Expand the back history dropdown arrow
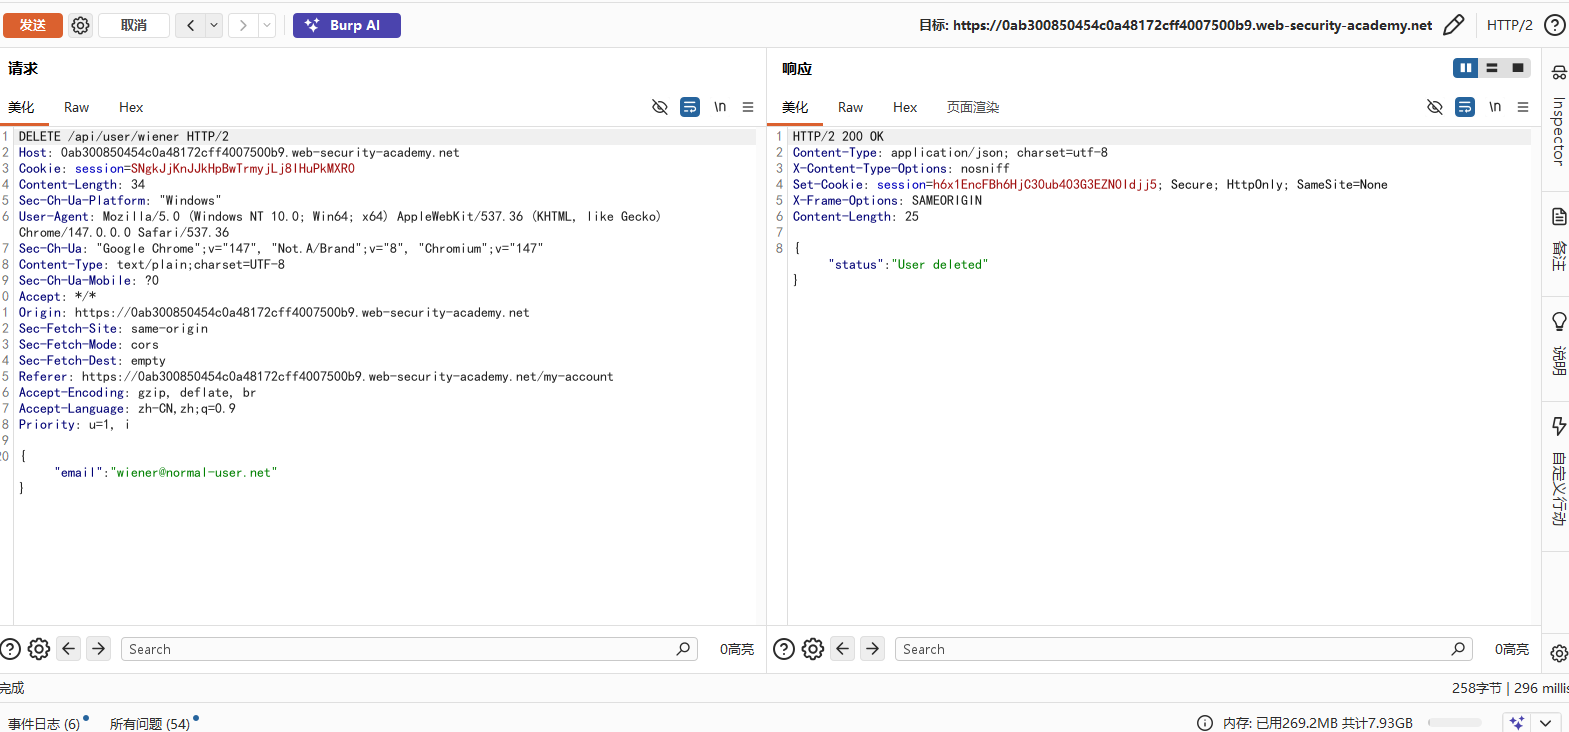This screenshot has width=1569, height=732. click(214, 25)
